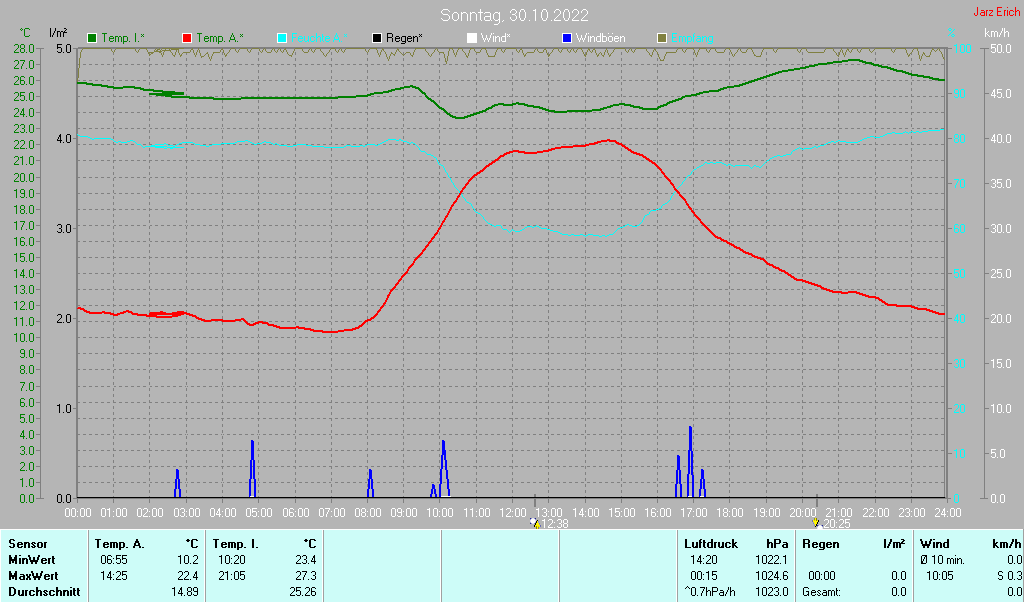1024x602 pixels.
Task: Click the wind gust spike near 17:00
Action: point(690,462)
